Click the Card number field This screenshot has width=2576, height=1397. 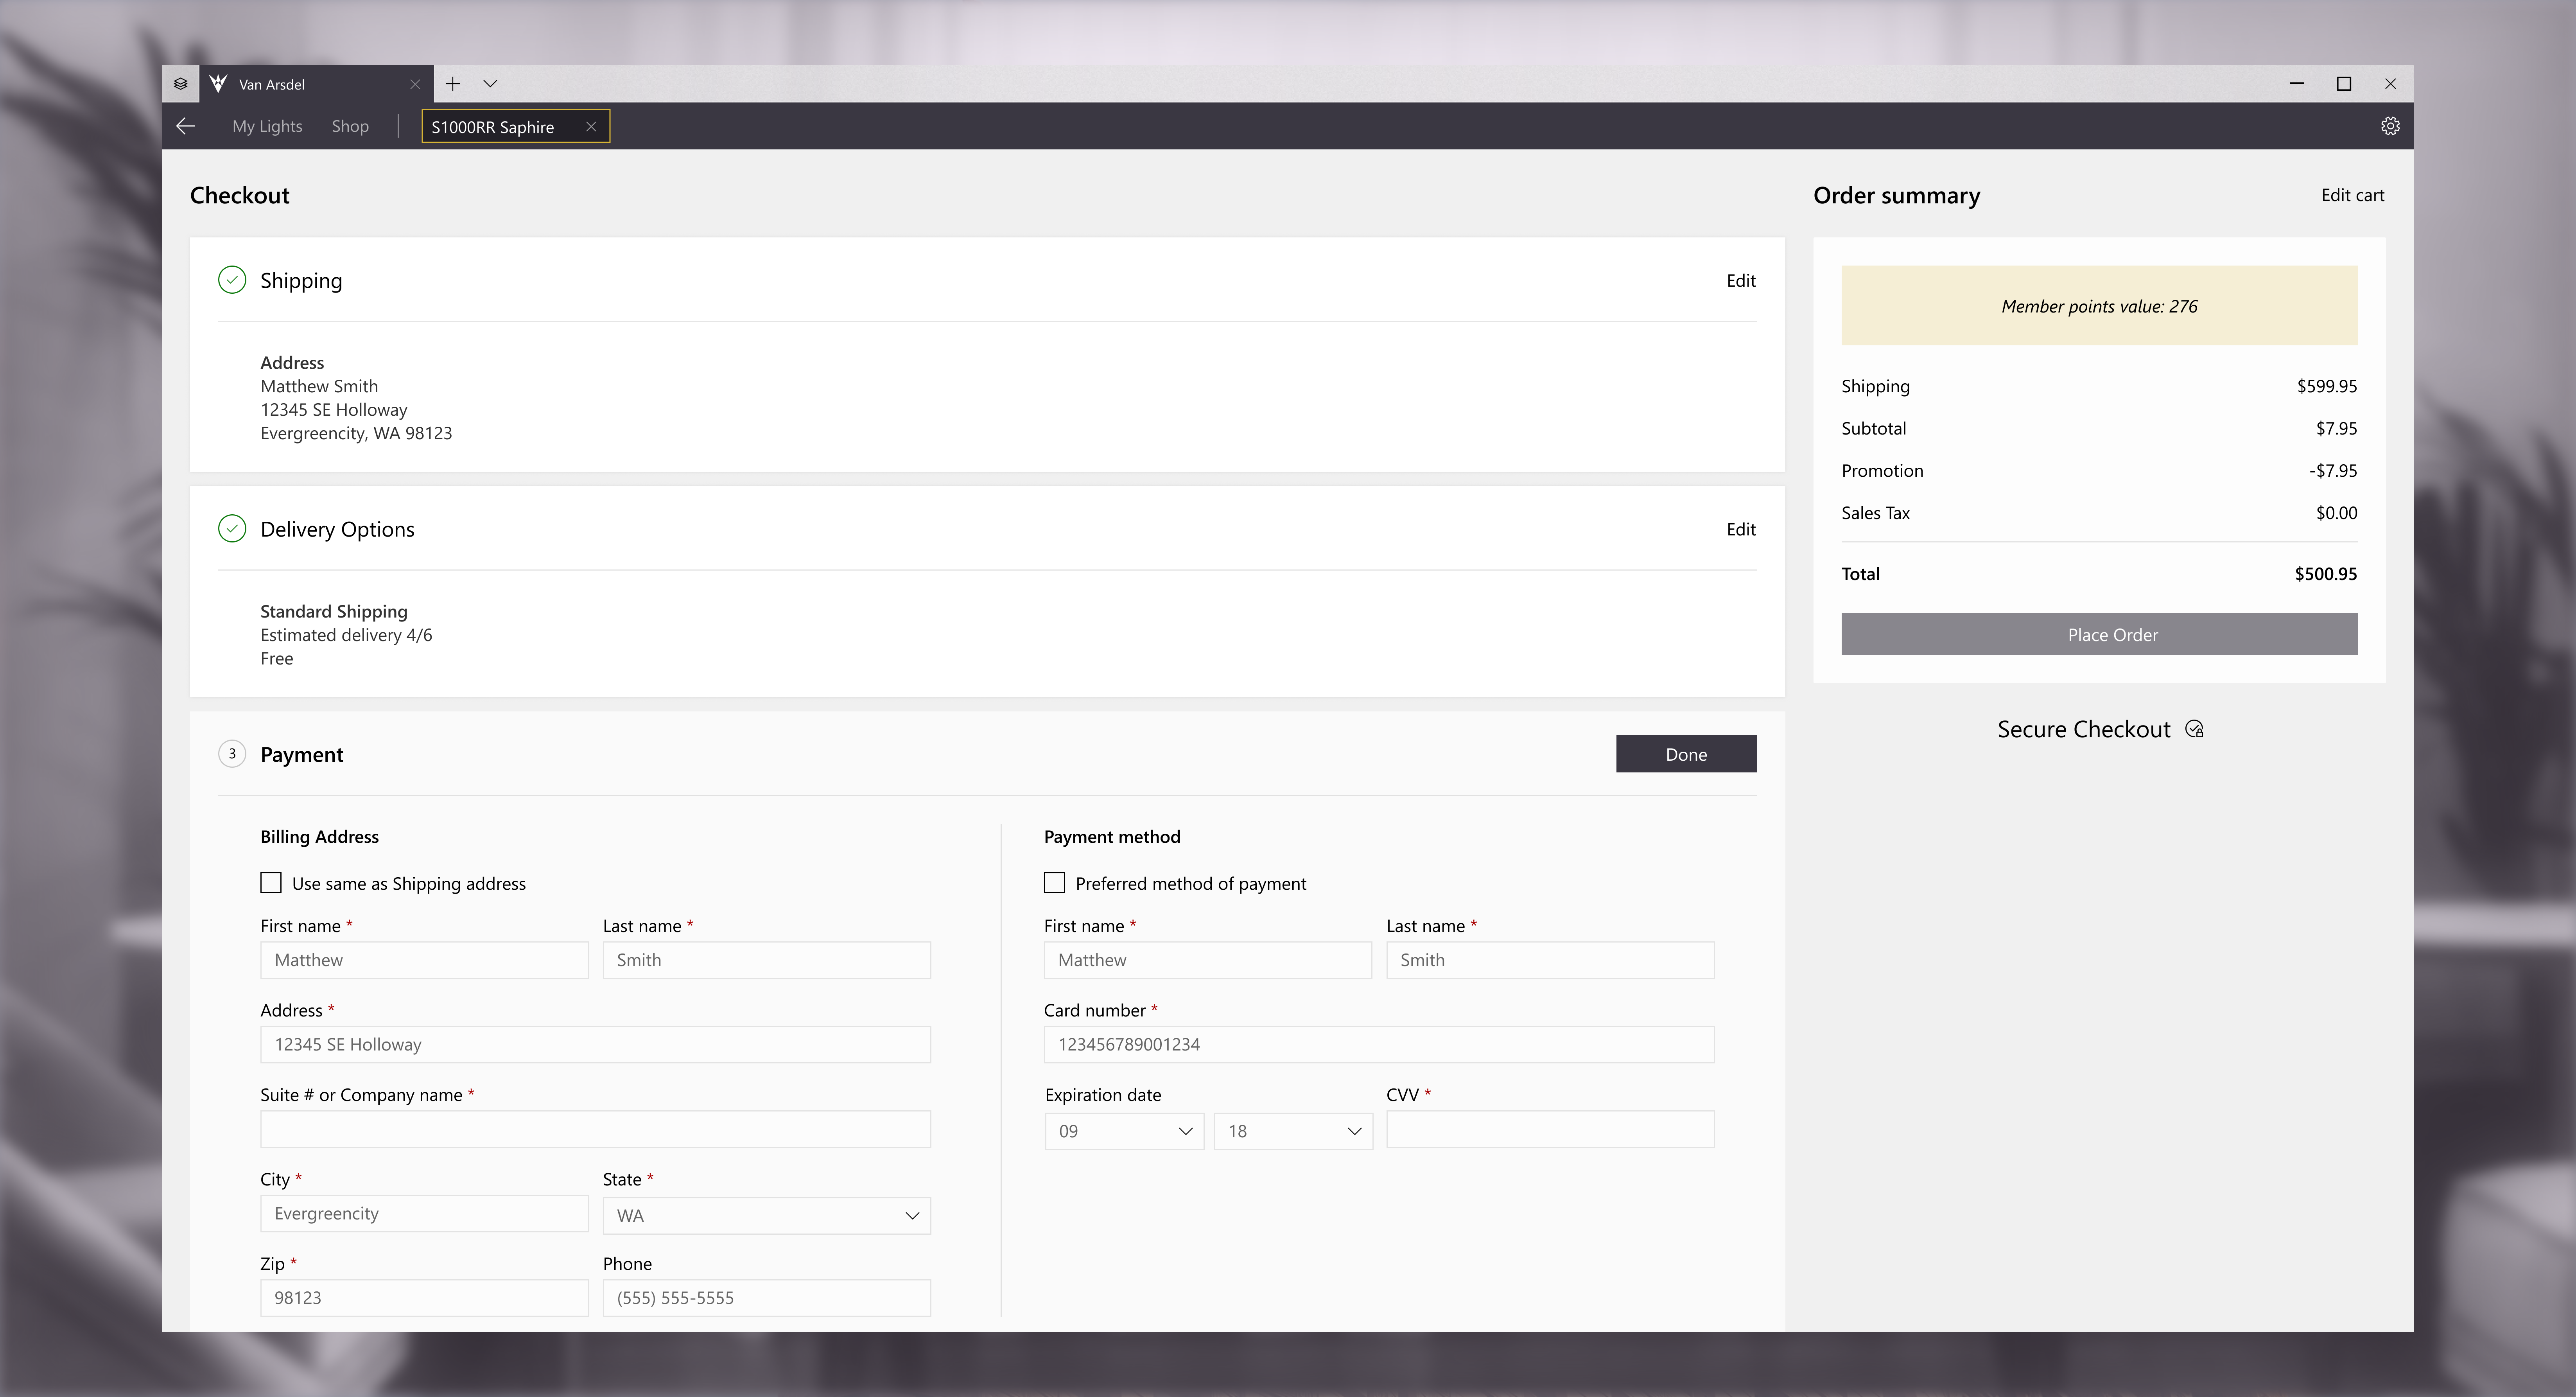pyautogui.click(x=1379, y=1044)
